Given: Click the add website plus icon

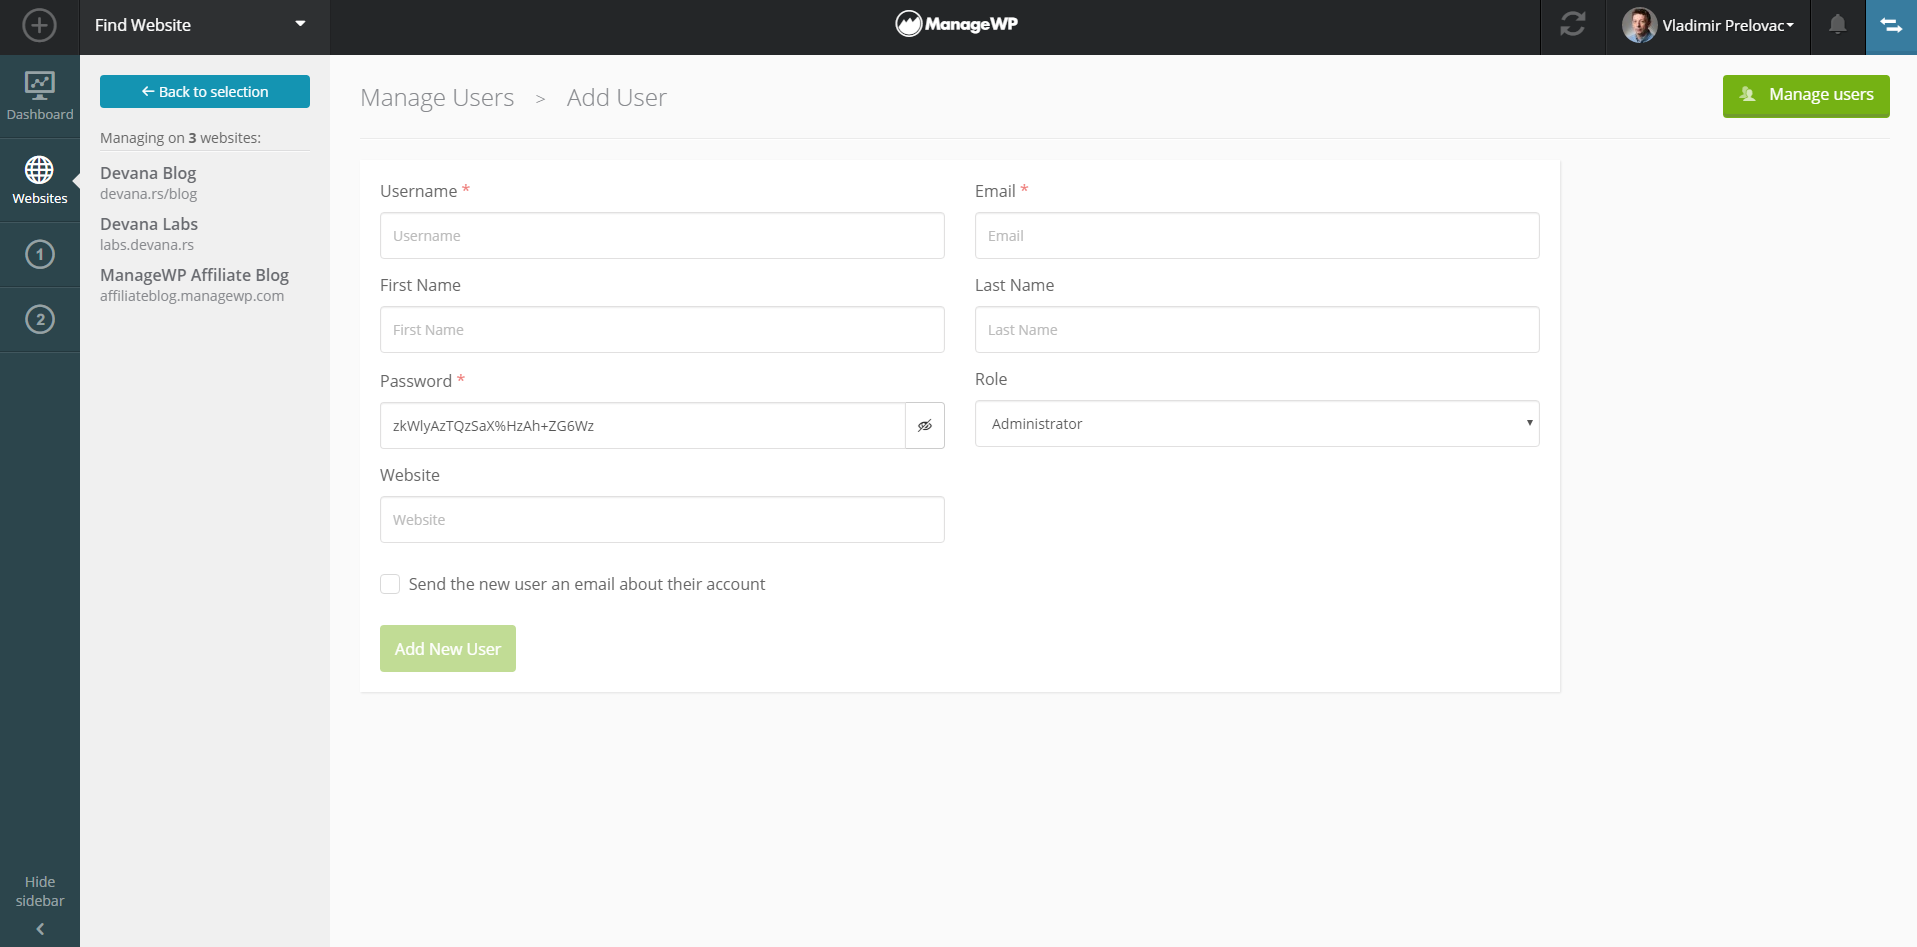Looking at the screenshot, I should pos(39,25).
